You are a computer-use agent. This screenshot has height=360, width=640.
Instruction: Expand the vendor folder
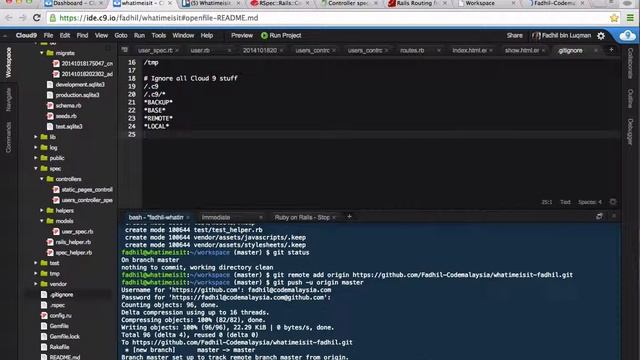coord(36,284)
